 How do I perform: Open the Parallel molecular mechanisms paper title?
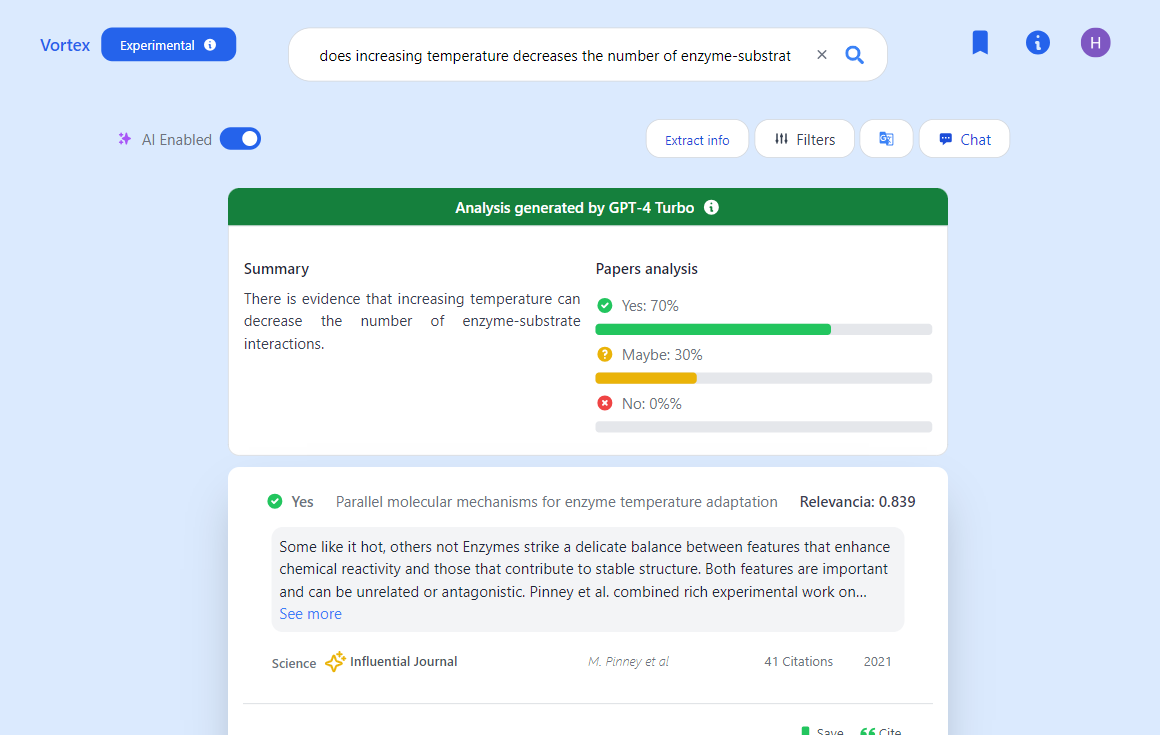556,502
